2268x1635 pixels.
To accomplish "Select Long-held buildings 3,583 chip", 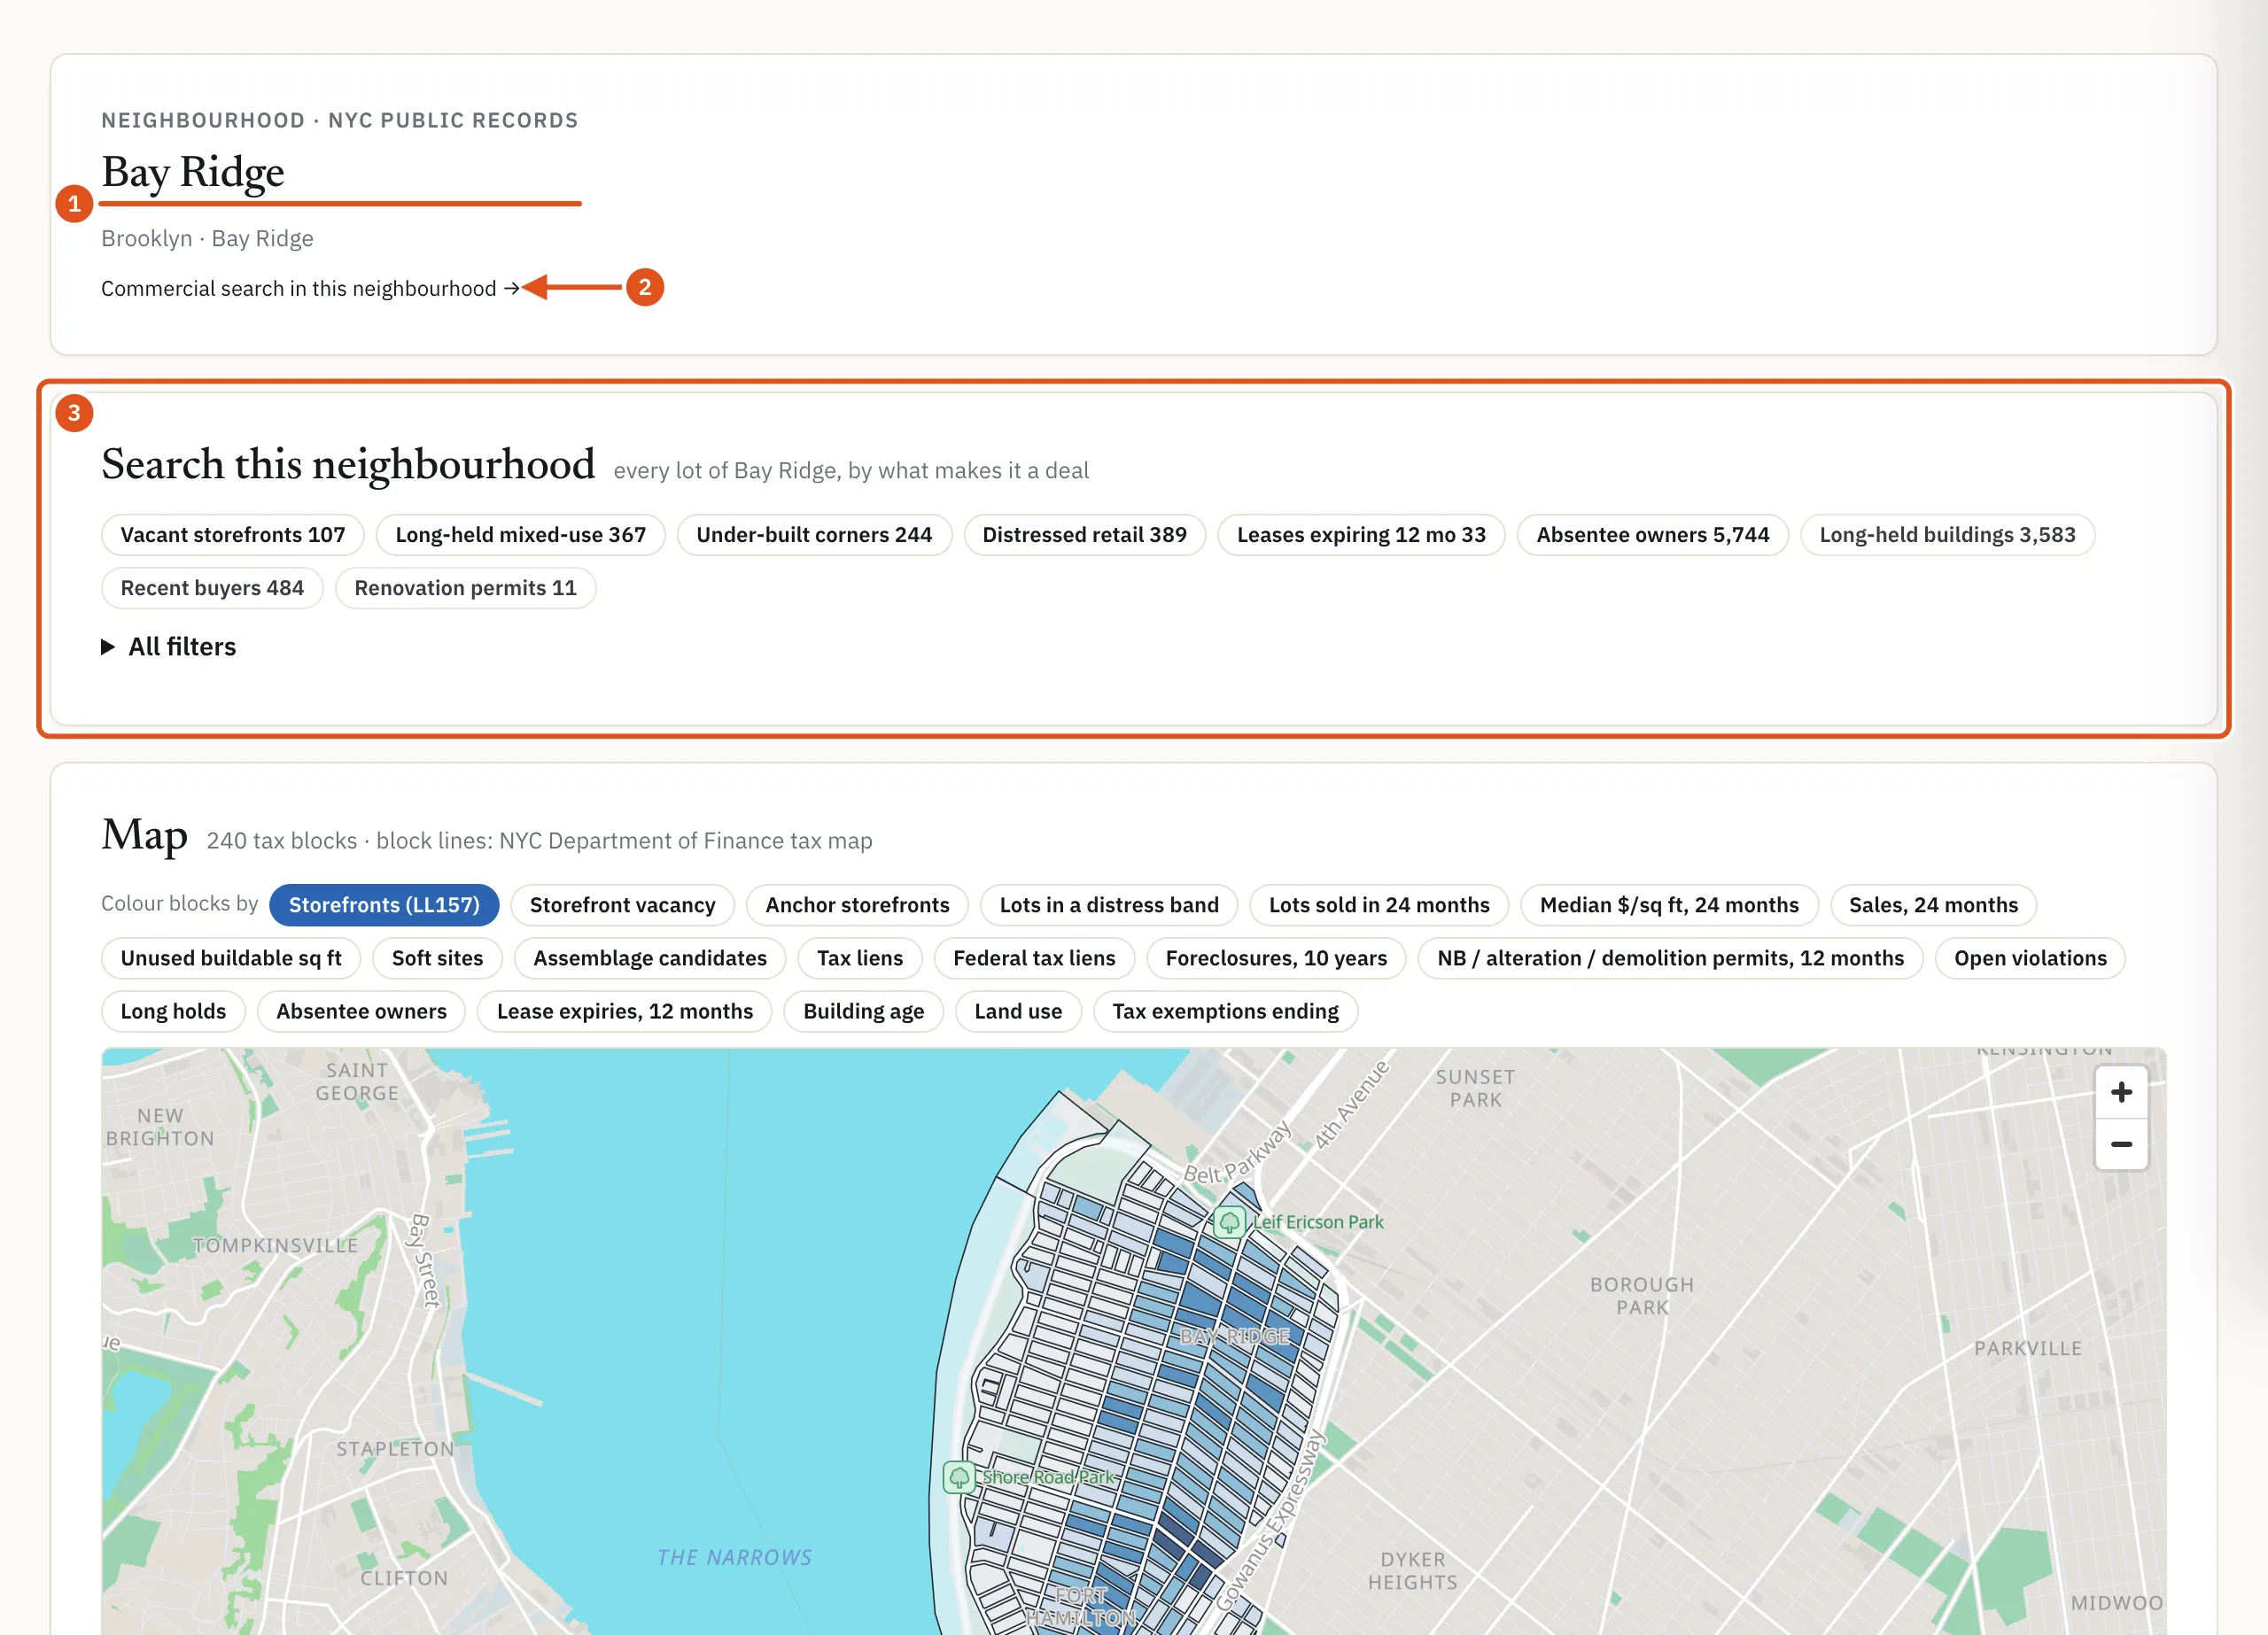I will (x=1947, y=535).
